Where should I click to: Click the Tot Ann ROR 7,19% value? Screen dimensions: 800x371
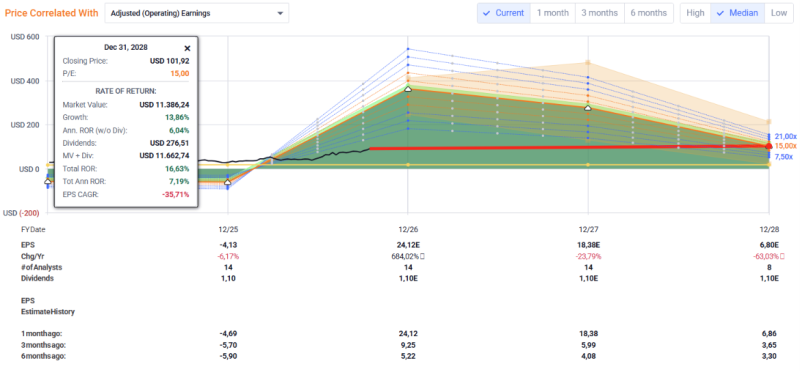(180, 181)
